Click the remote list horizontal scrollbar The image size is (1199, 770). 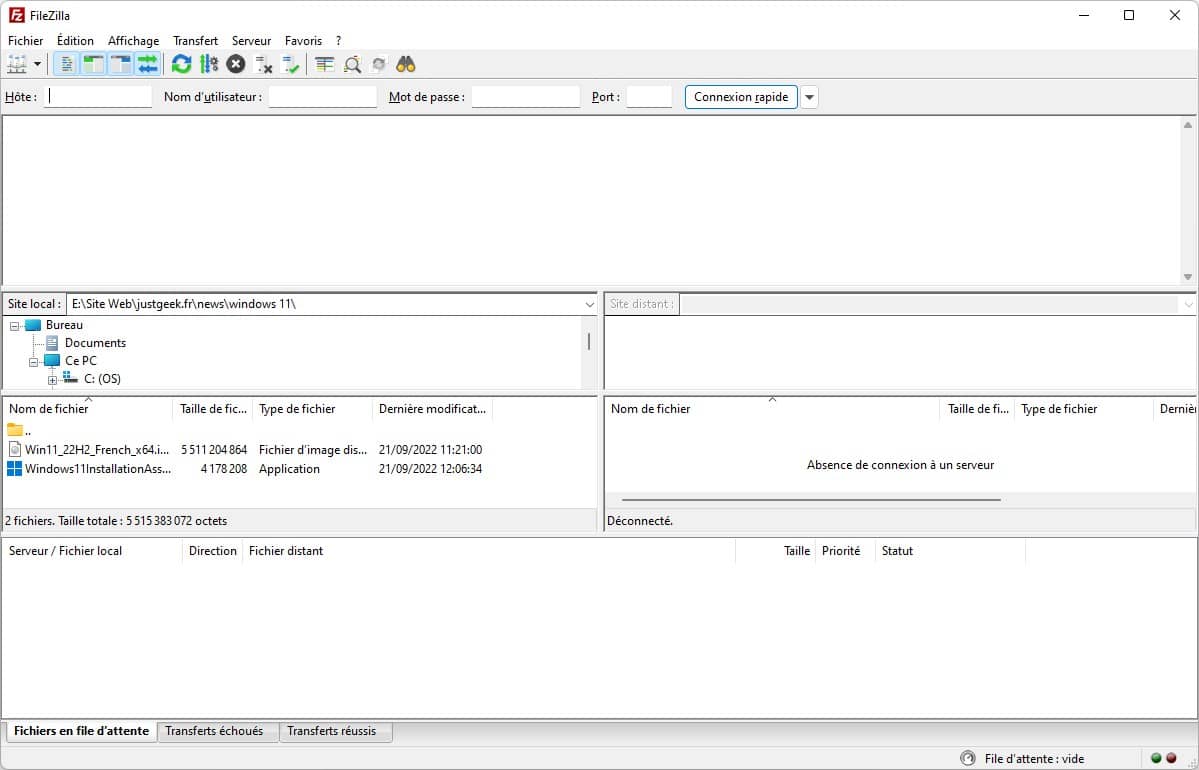tap(811, 500)
